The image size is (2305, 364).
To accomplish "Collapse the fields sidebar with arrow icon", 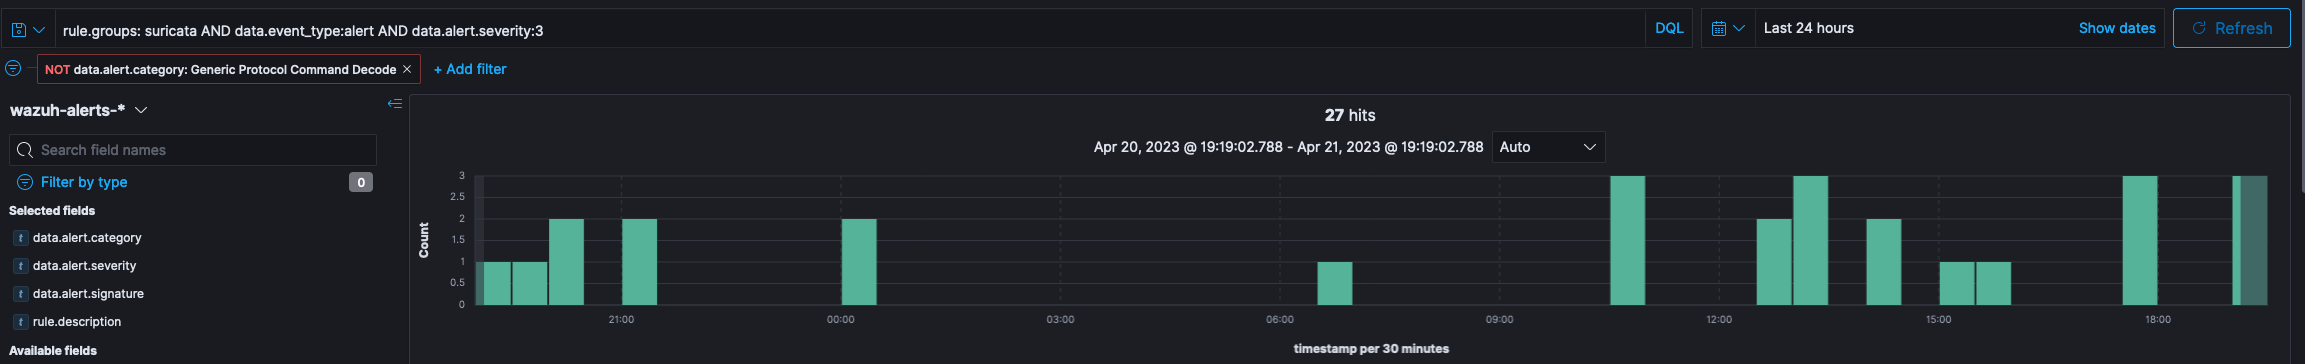I will (395, 104).
